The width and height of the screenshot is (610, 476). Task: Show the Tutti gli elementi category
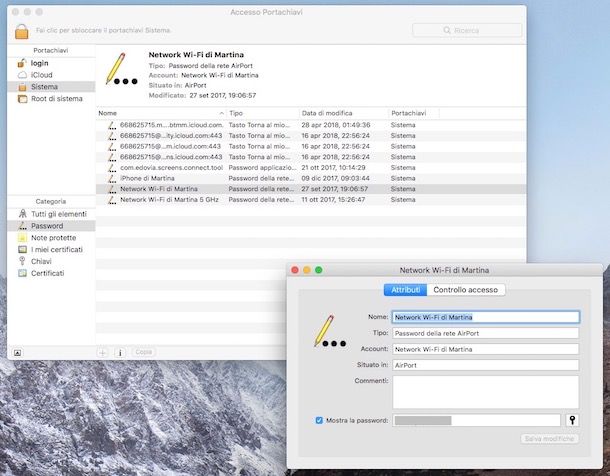click(51, 214)
